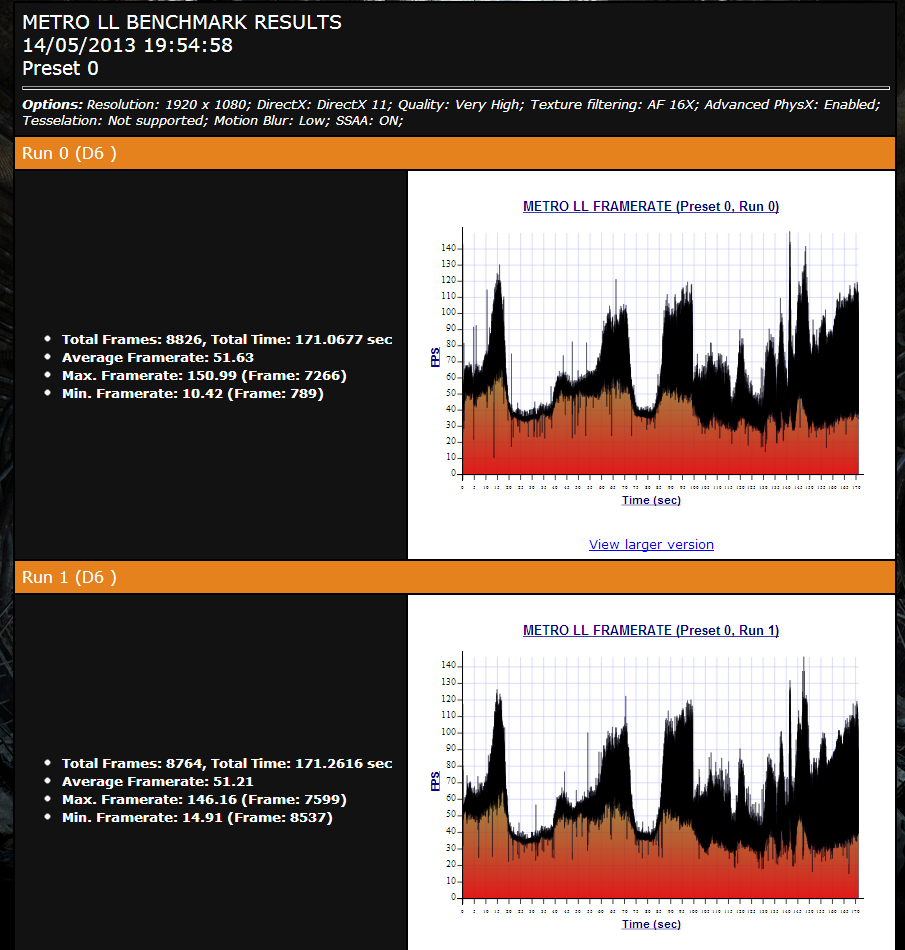The width and height of the screenshot is (905, 950).
Task: Click the 'Preset 0' heading text
Action: click(x=60, y=68)
